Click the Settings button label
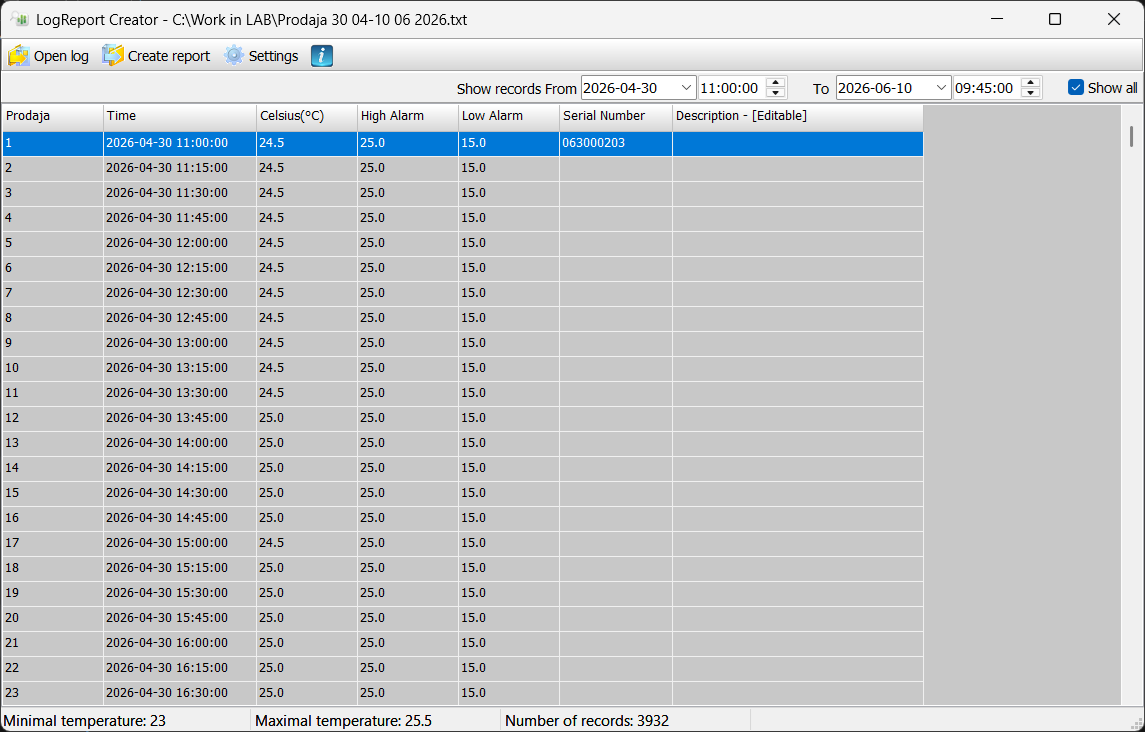 point(273,56)
